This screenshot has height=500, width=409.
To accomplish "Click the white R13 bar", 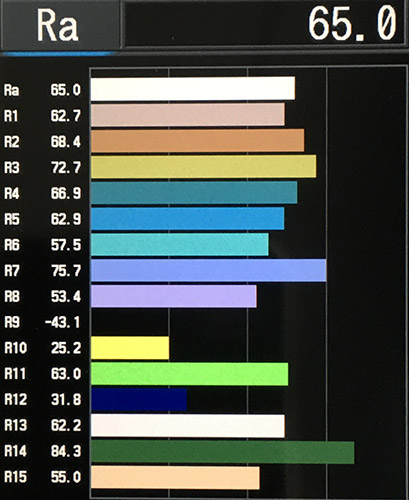I will tap(188, 426).
